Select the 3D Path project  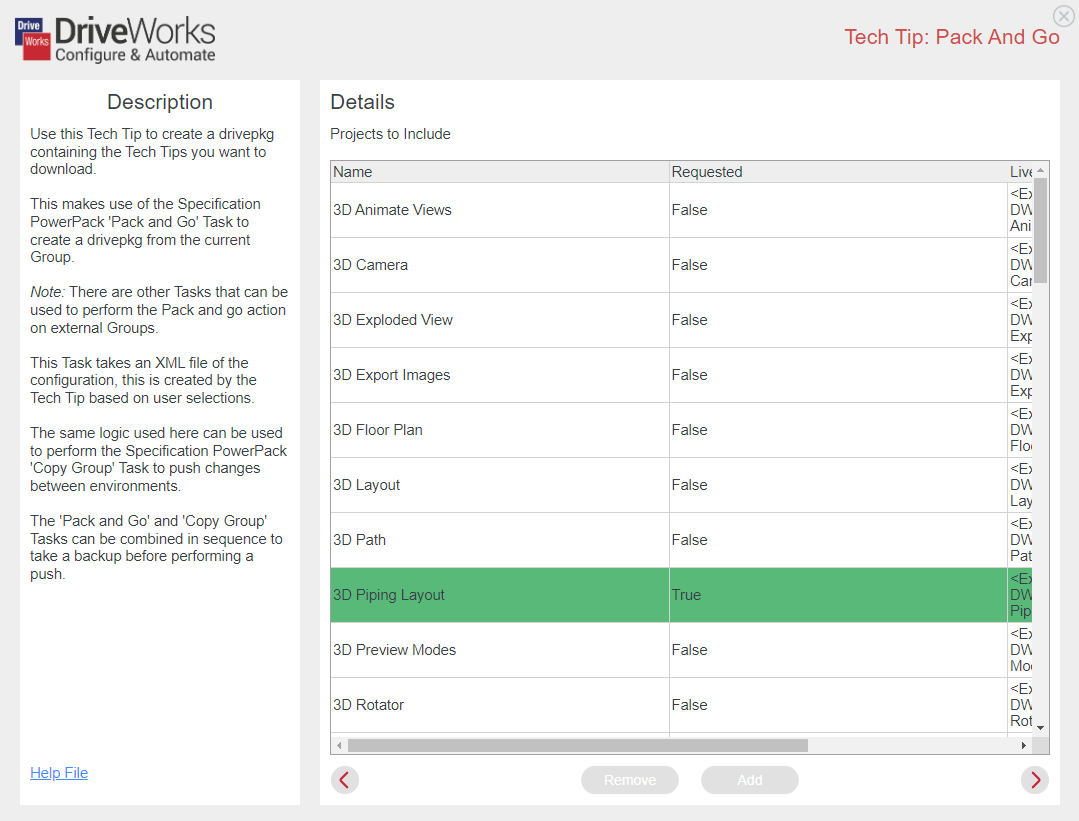click(x=500, y=539)
